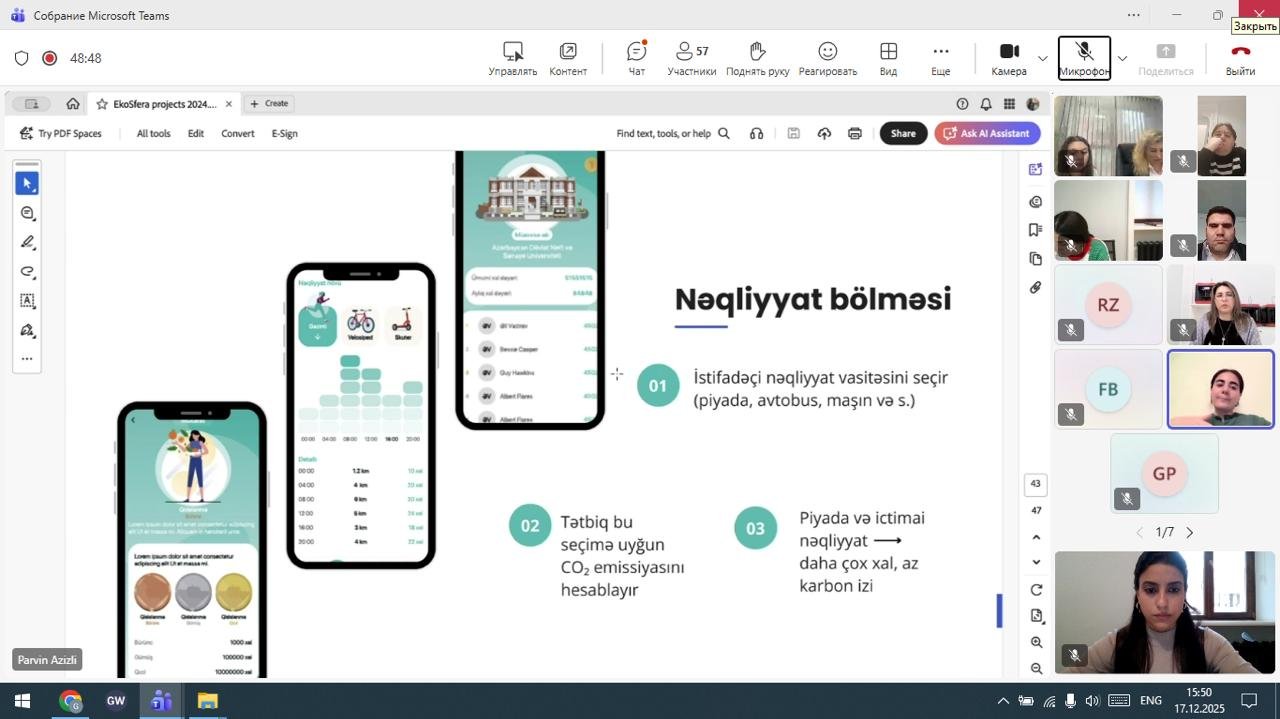Toggle the camera on or off

1009,58
